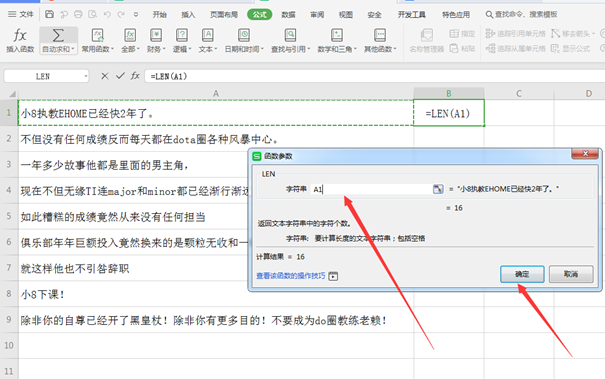Viewport: 605px width, 379px height.
Task: Expand the name box dropdown showing LEN
Action: click(86, 76)
